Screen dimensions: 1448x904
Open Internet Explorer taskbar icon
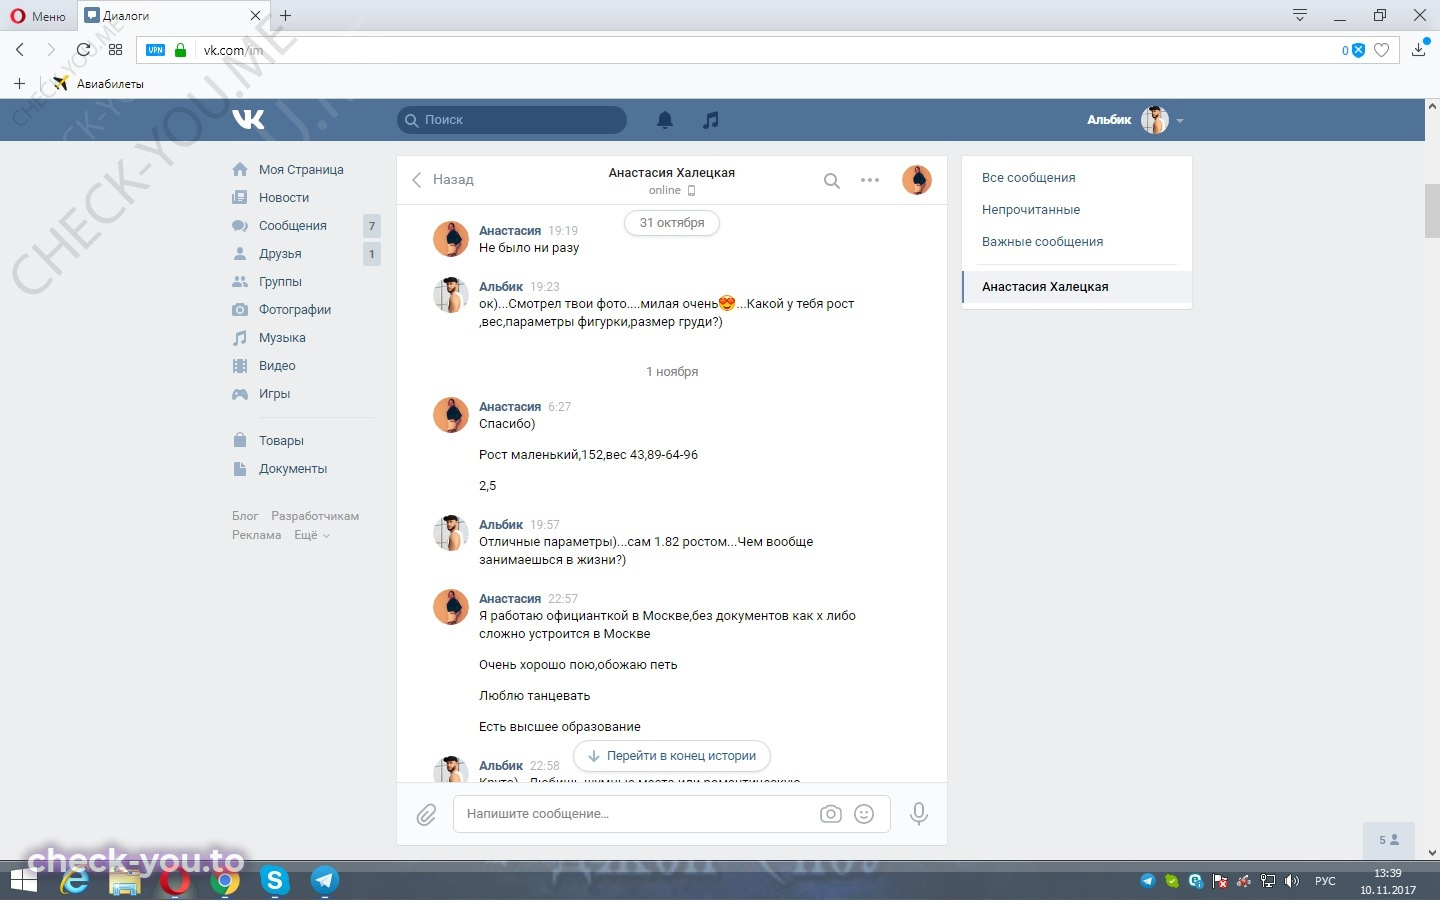(75, 882)
